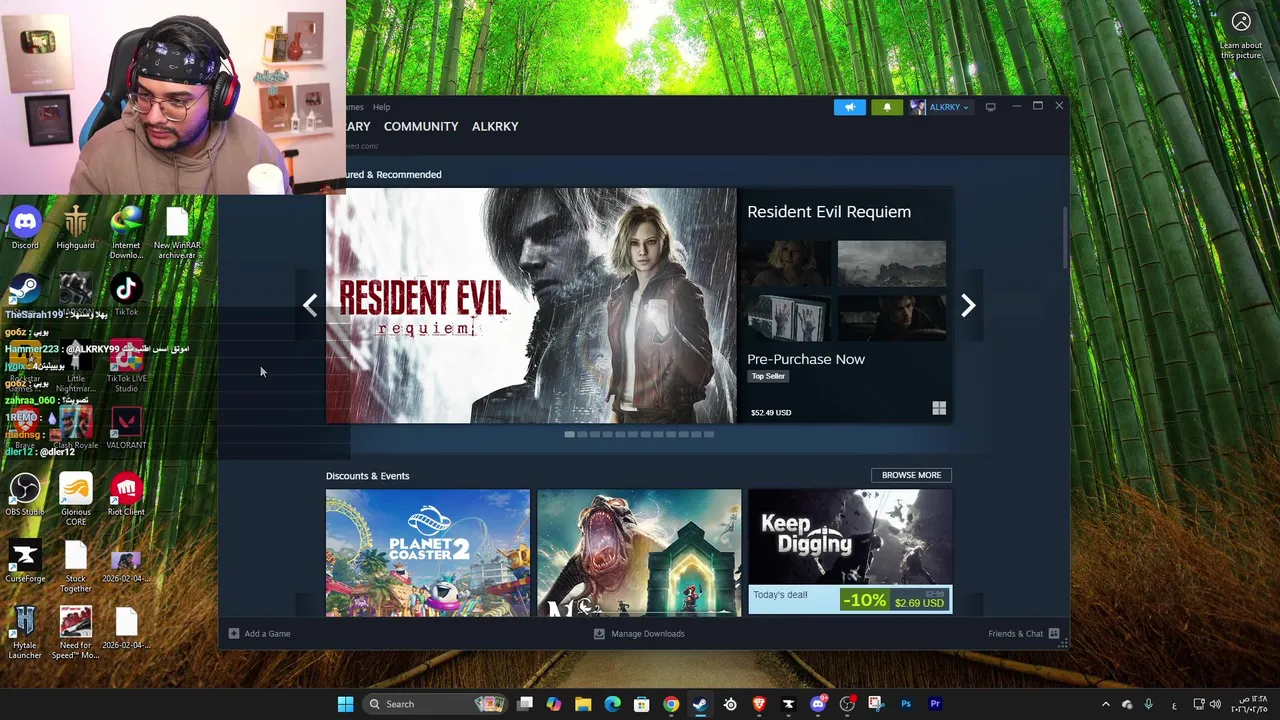Click the -10% discount badge
Viewport: 1280px width, 720px height.
pyautogui.click(x=864, y=601)
